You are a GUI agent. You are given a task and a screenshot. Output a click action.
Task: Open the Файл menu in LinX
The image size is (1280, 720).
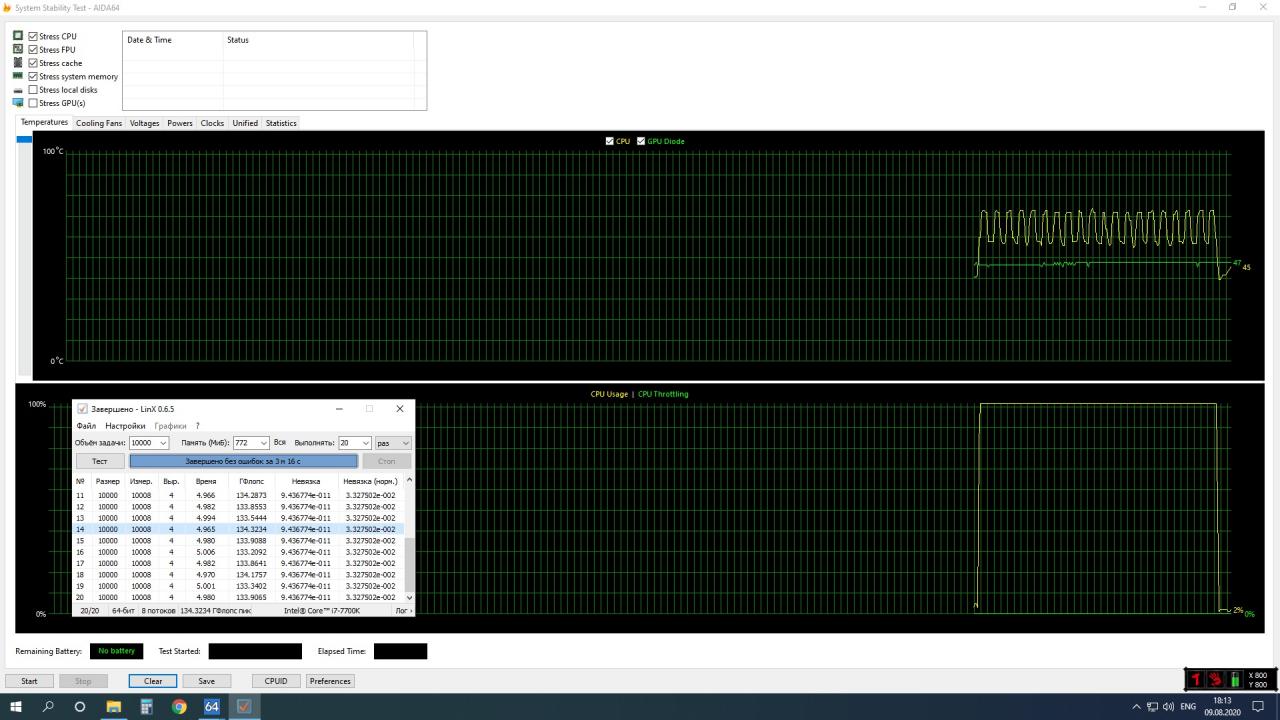(x=86, y=426)
